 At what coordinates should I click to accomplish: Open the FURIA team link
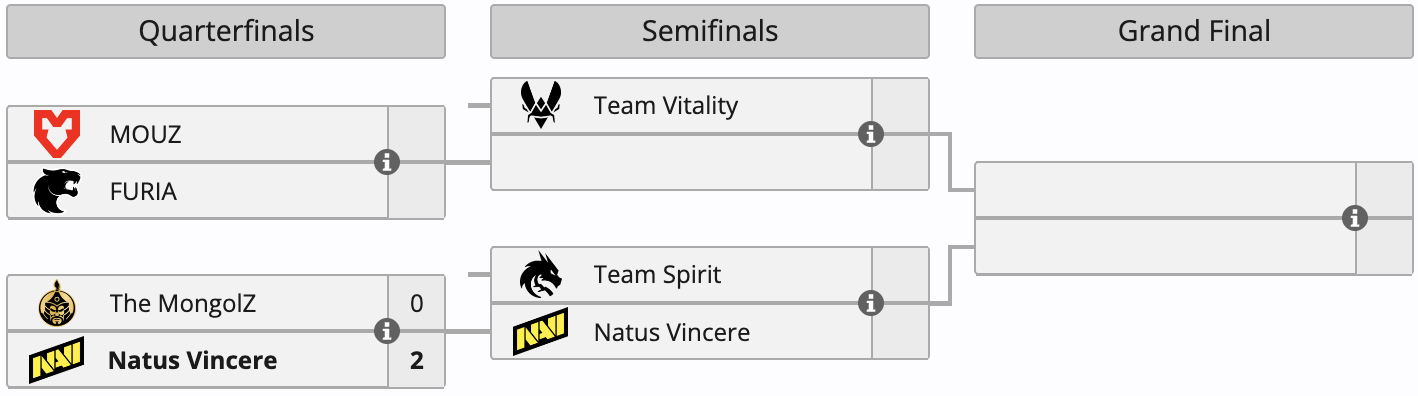[143, 192]
